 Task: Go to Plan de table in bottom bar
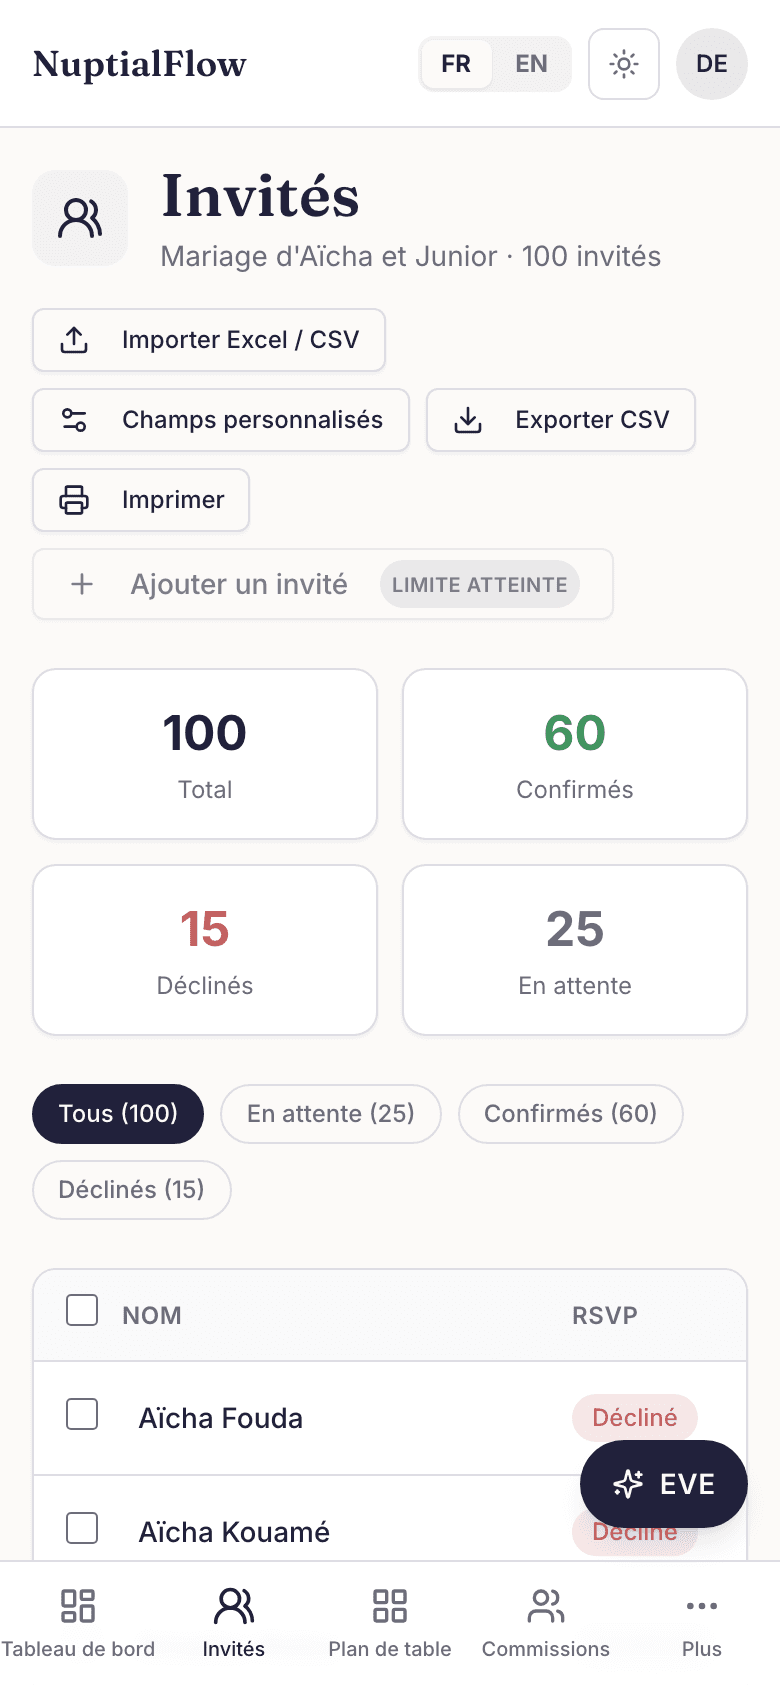click(390, 1624)
